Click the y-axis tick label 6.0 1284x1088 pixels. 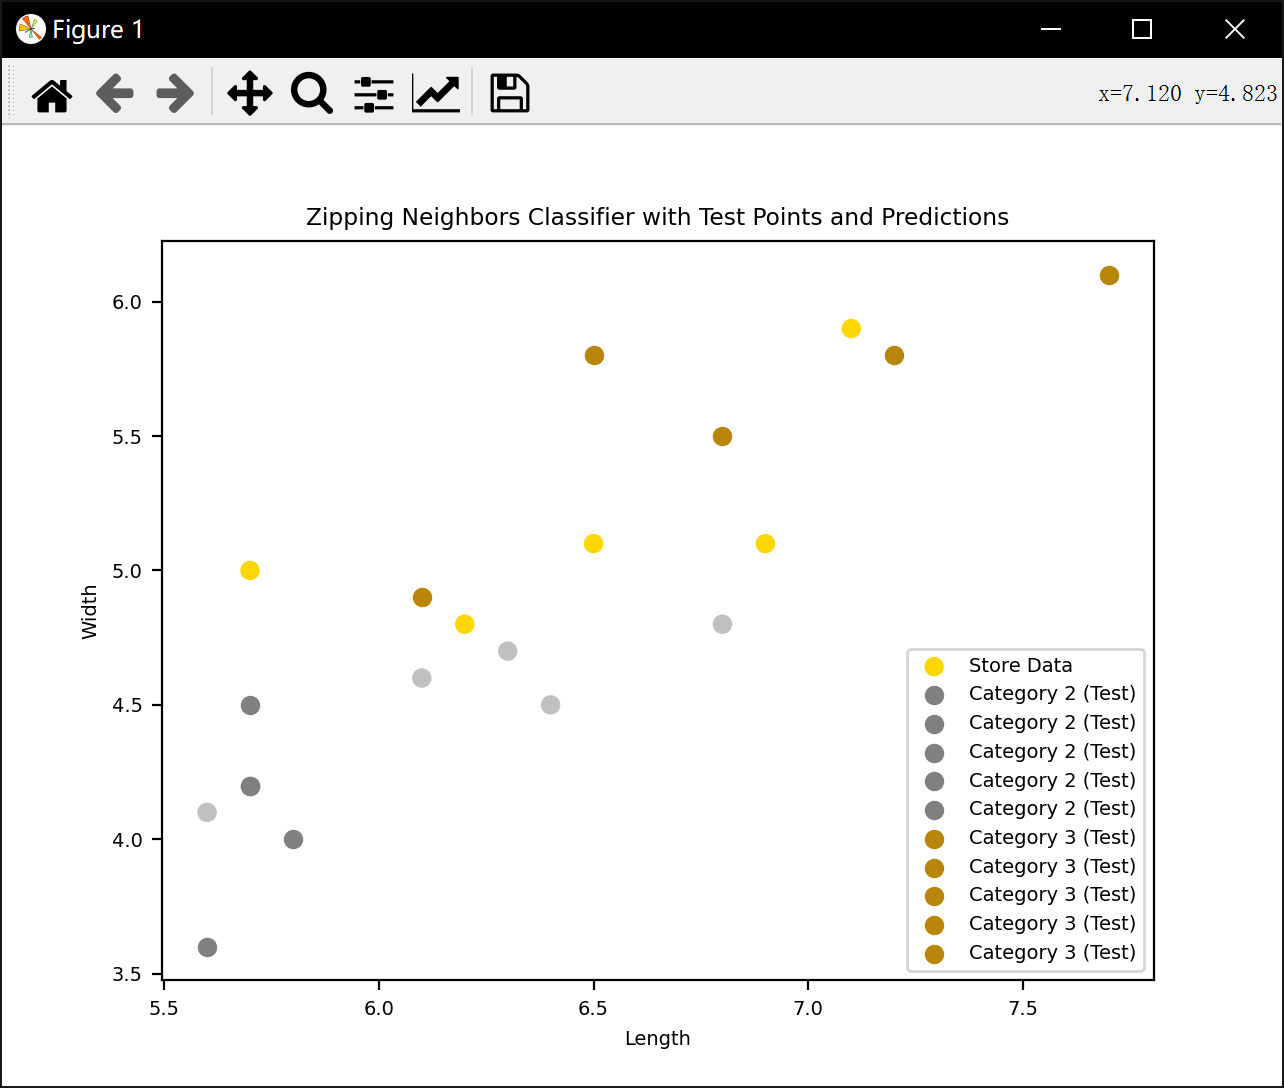pyautogui.click(x=127, y=302)
